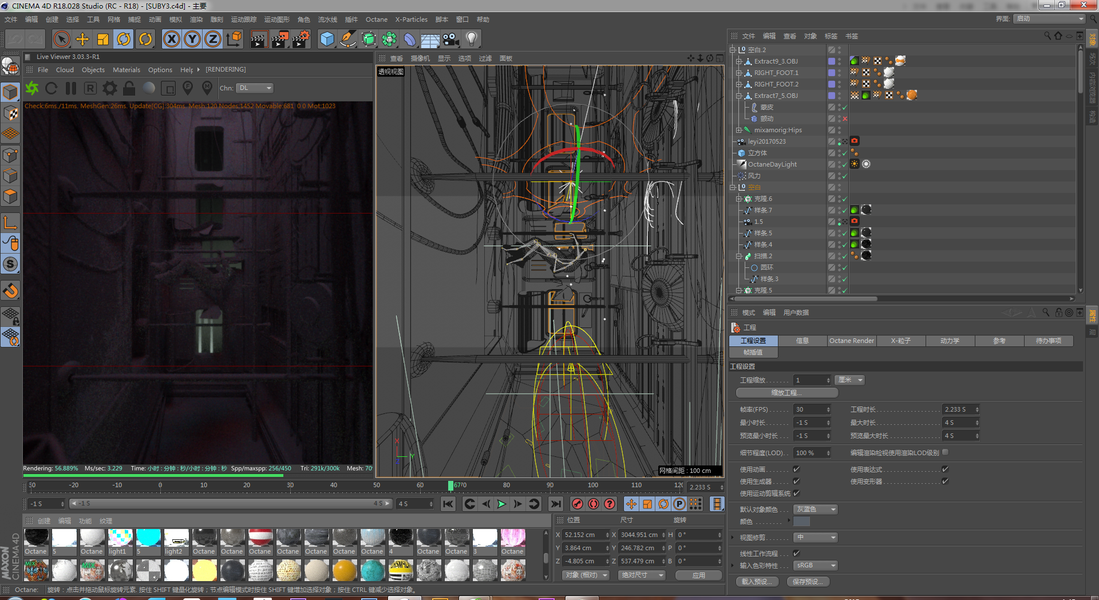Screen dimensions: 1099x600
Task: Open the Chn DL channel dropdown
Action: [254, 88]
